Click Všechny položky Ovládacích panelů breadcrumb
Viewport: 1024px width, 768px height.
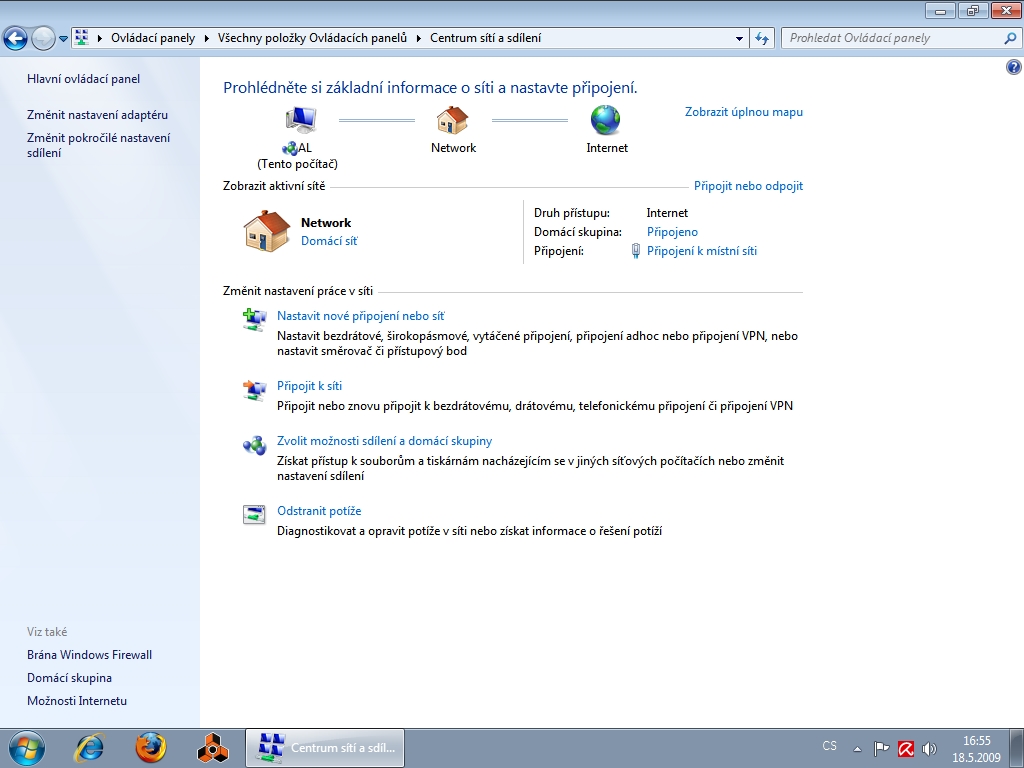[312, 38]
